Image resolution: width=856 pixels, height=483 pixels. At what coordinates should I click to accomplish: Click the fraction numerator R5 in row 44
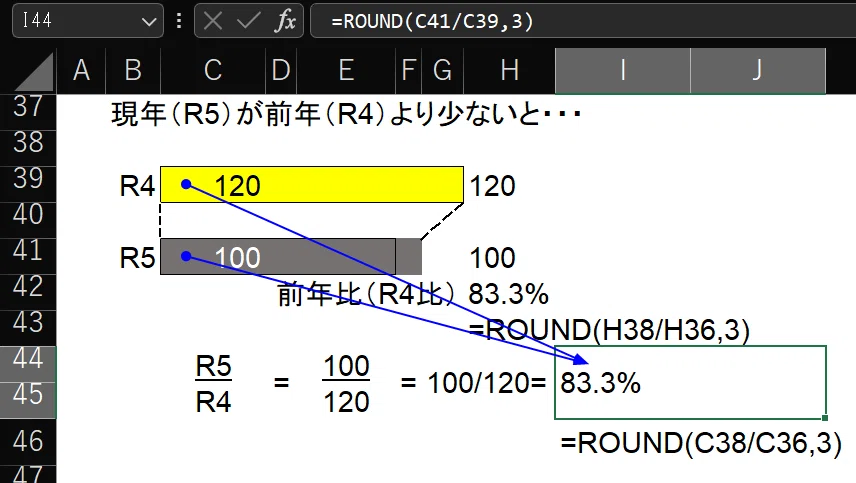click(x=213, y=366)
